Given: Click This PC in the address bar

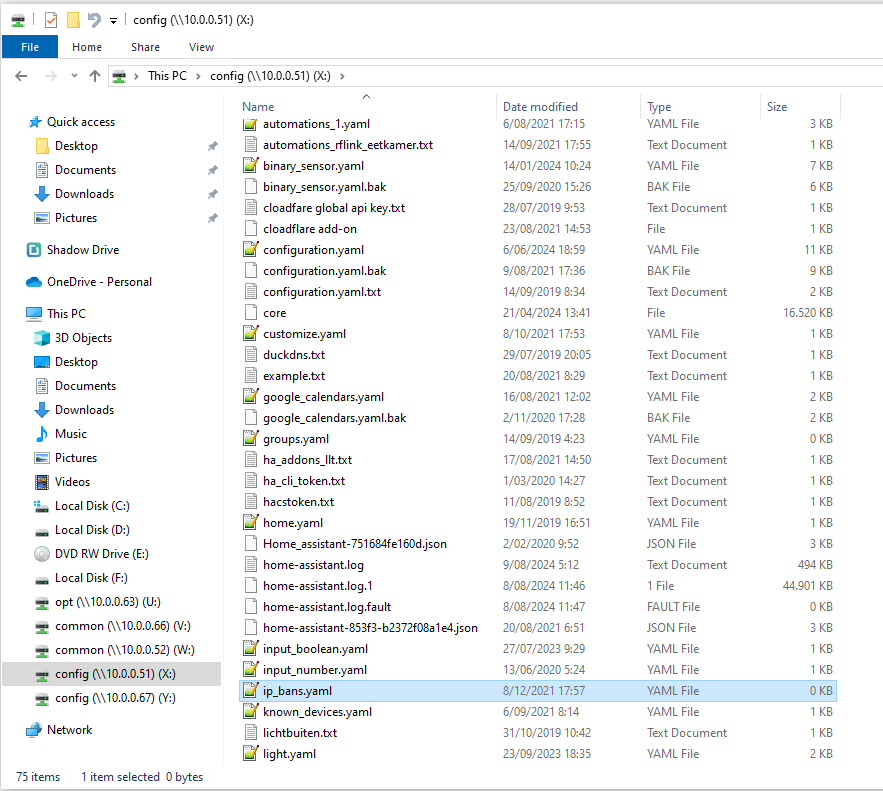Looking at the screenshot, I should coord(167,76).
